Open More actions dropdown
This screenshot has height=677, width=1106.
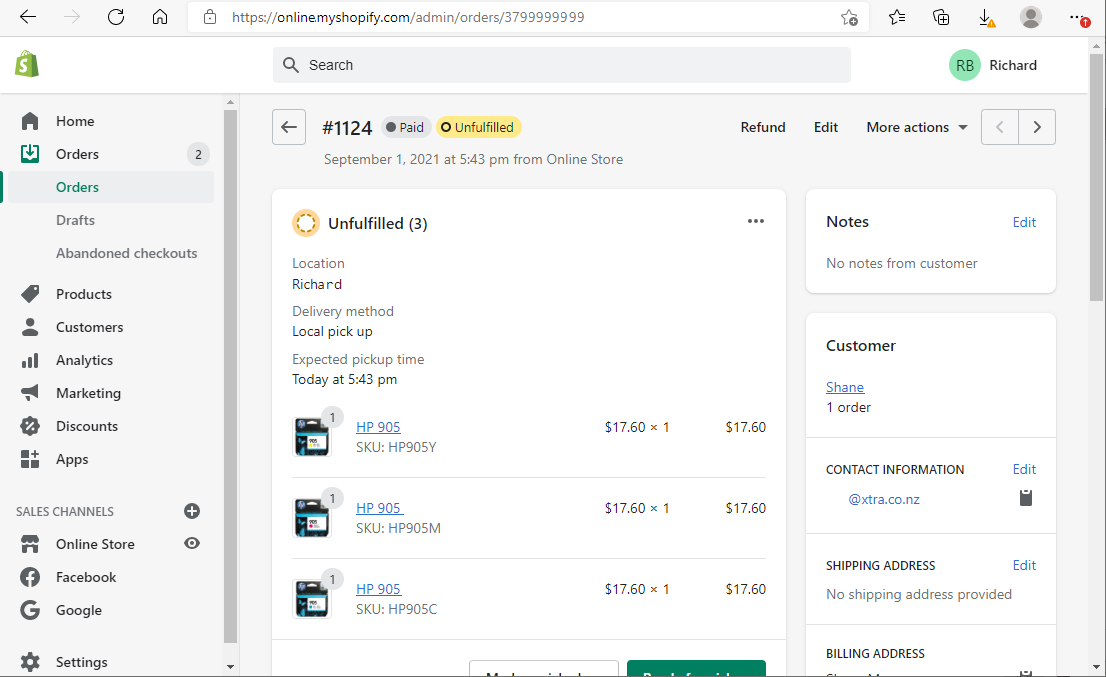click(917, 128)
